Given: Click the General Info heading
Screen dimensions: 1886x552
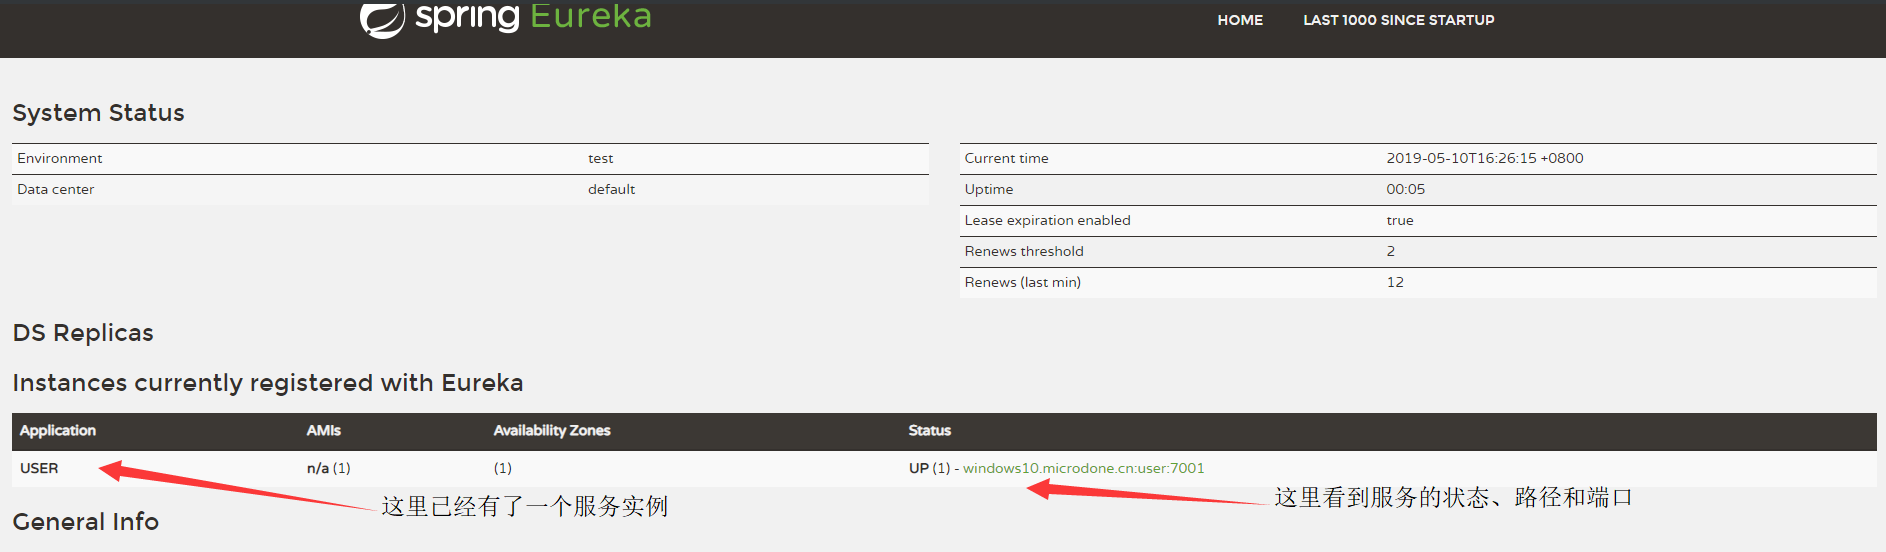Looking at the screenshot, I should point(85,522).
